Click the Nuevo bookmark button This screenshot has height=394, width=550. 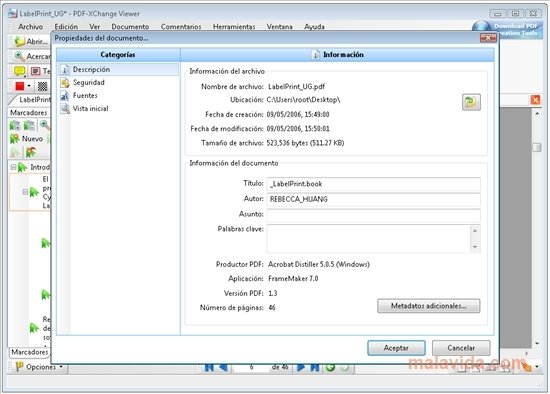(27, 139)
